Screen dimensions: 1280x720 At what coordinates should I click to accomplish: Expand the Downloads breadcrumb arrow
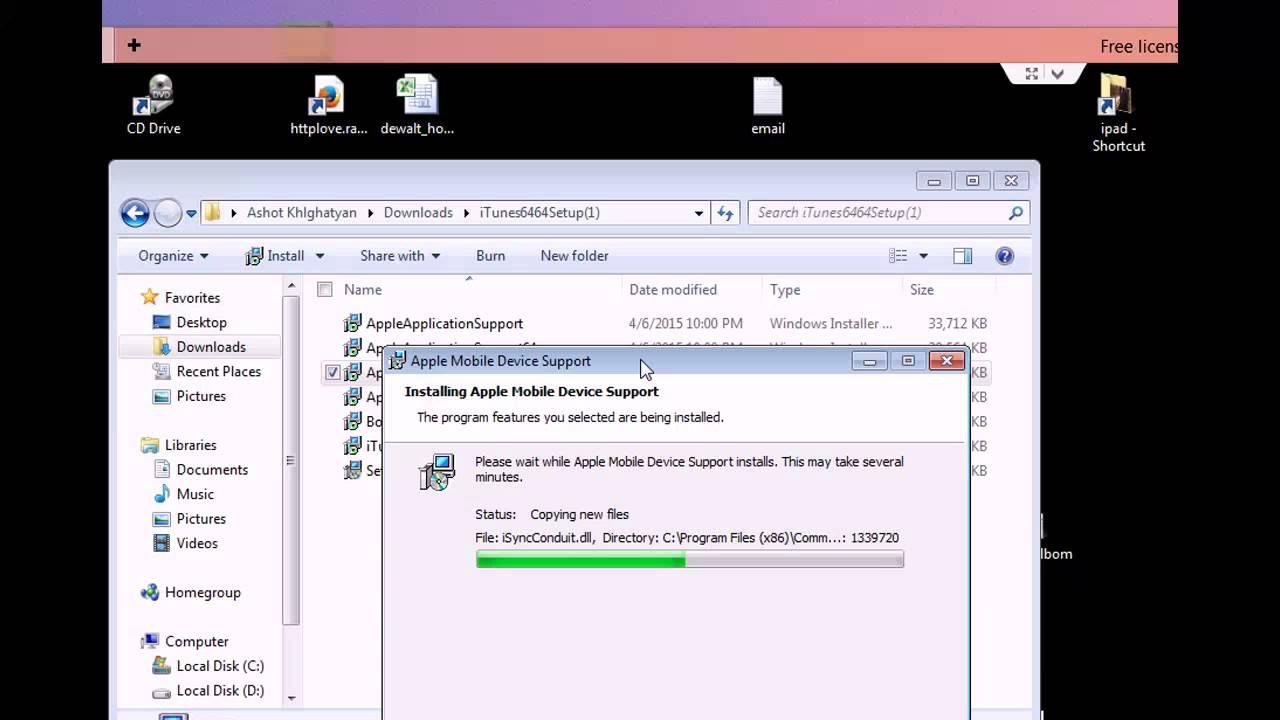466,212
